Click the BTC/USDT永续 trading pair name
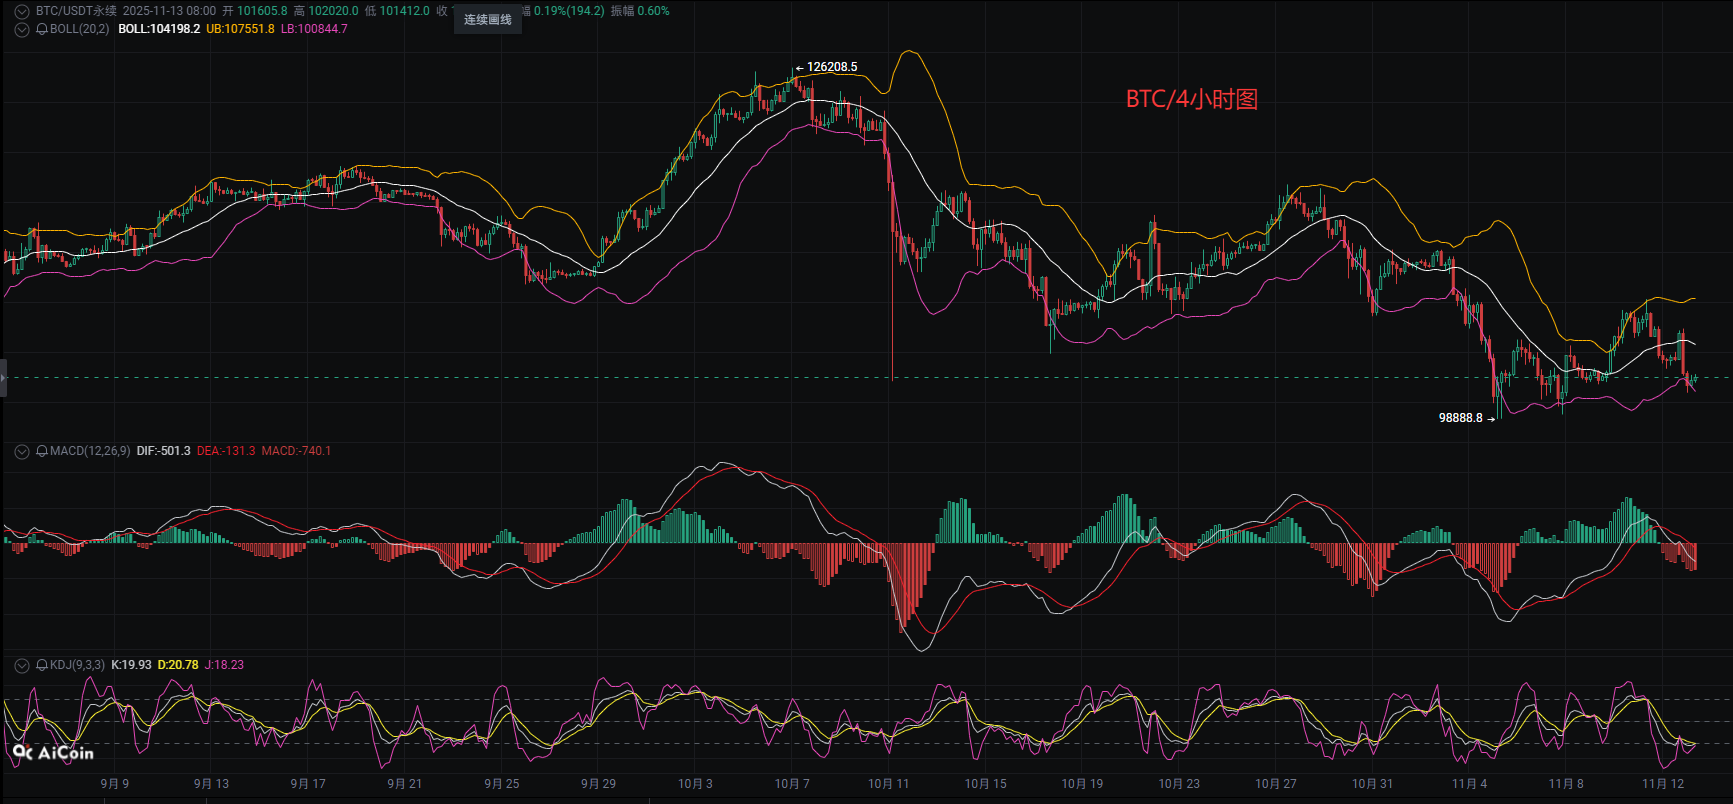 [76, 11]
